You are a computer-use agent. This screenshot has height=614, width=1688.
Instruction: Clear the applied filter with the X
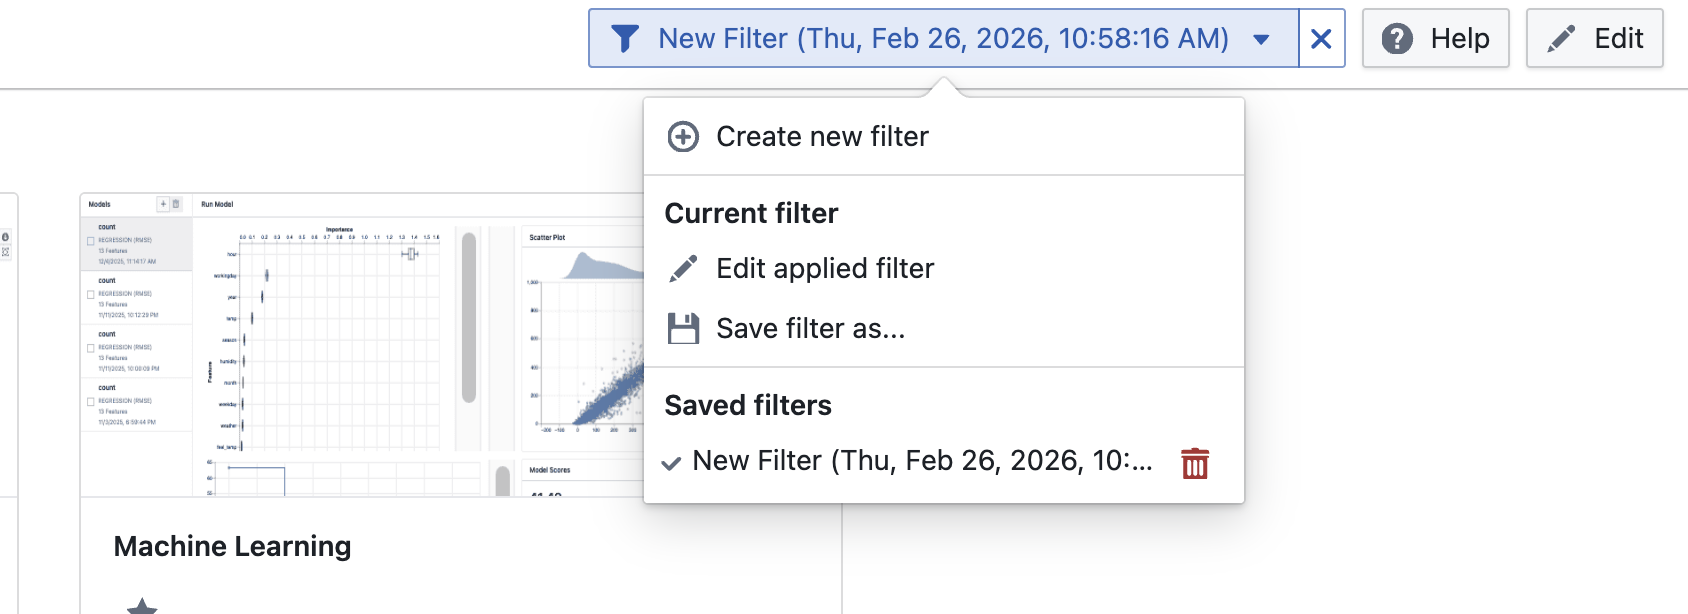point(1321,39)
